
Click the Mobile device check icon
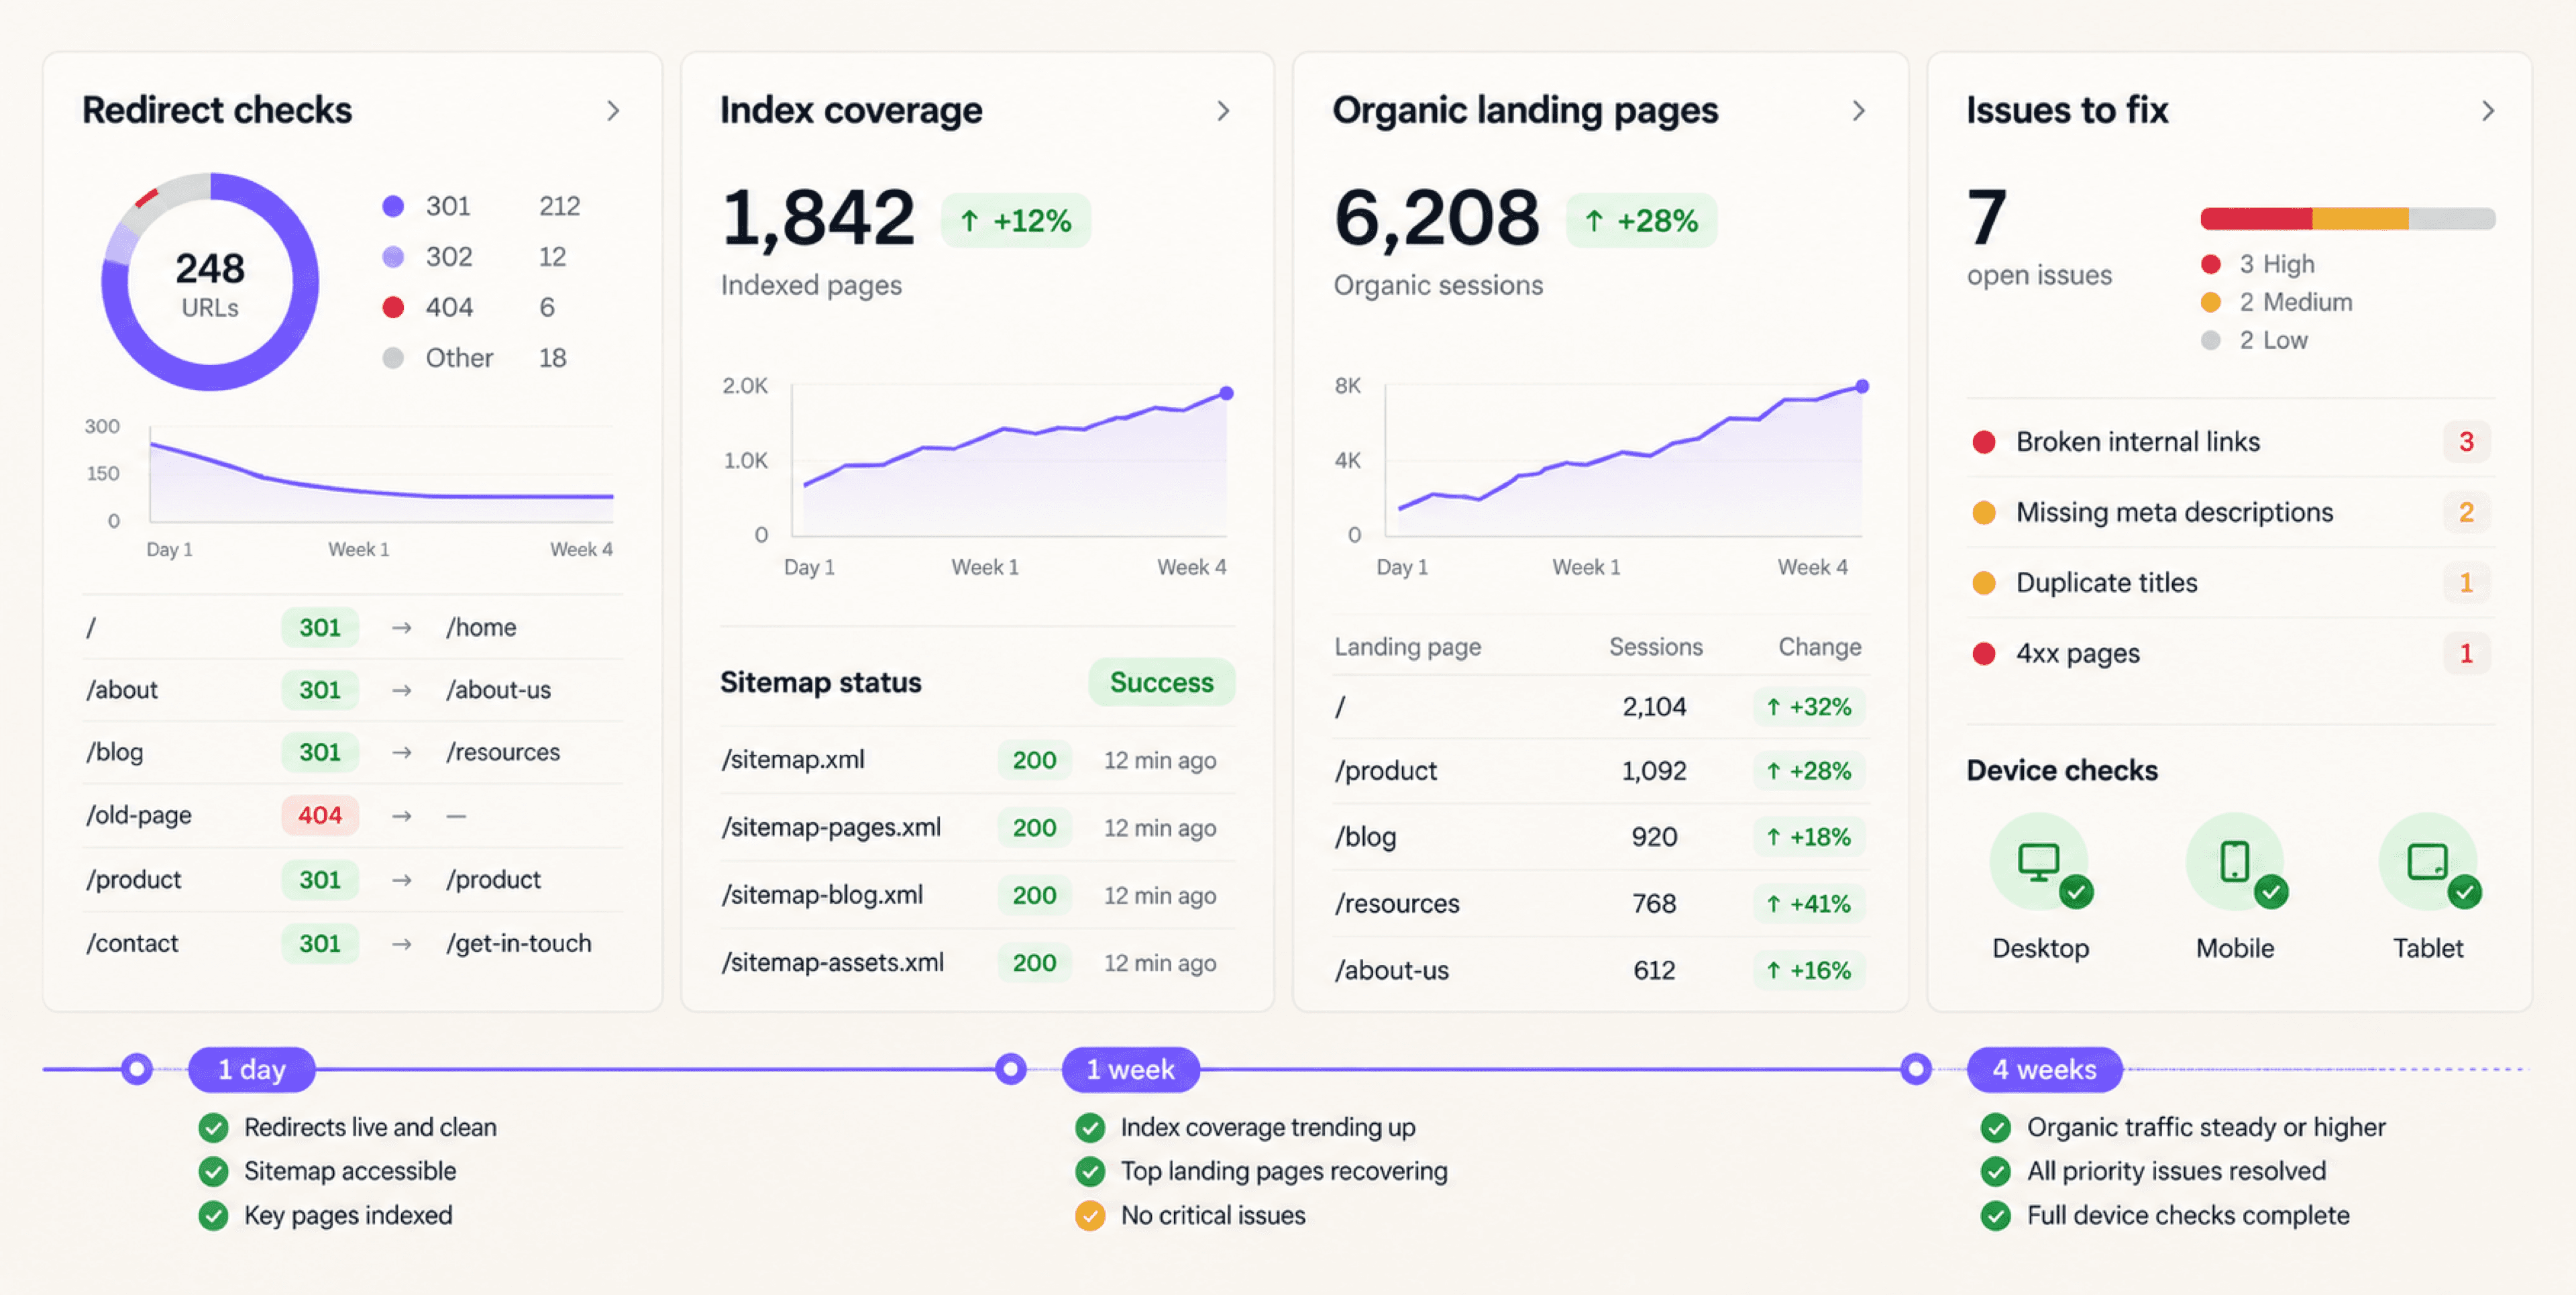(x=2235, y=861)
